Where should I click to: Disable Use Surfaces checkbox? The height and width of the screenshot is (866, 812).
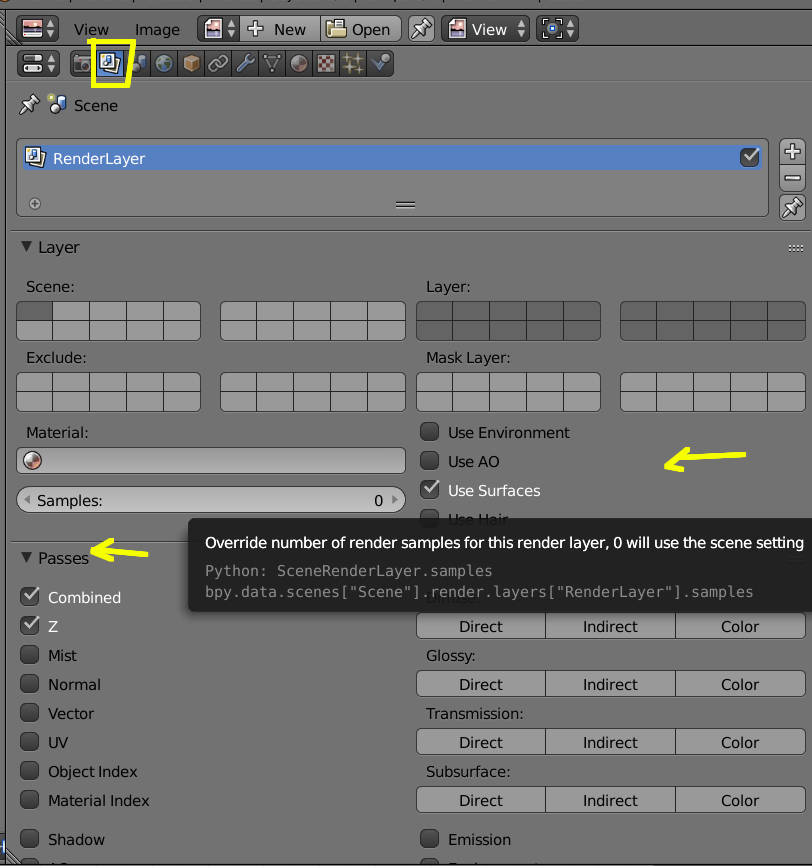[x=430, y=489]
